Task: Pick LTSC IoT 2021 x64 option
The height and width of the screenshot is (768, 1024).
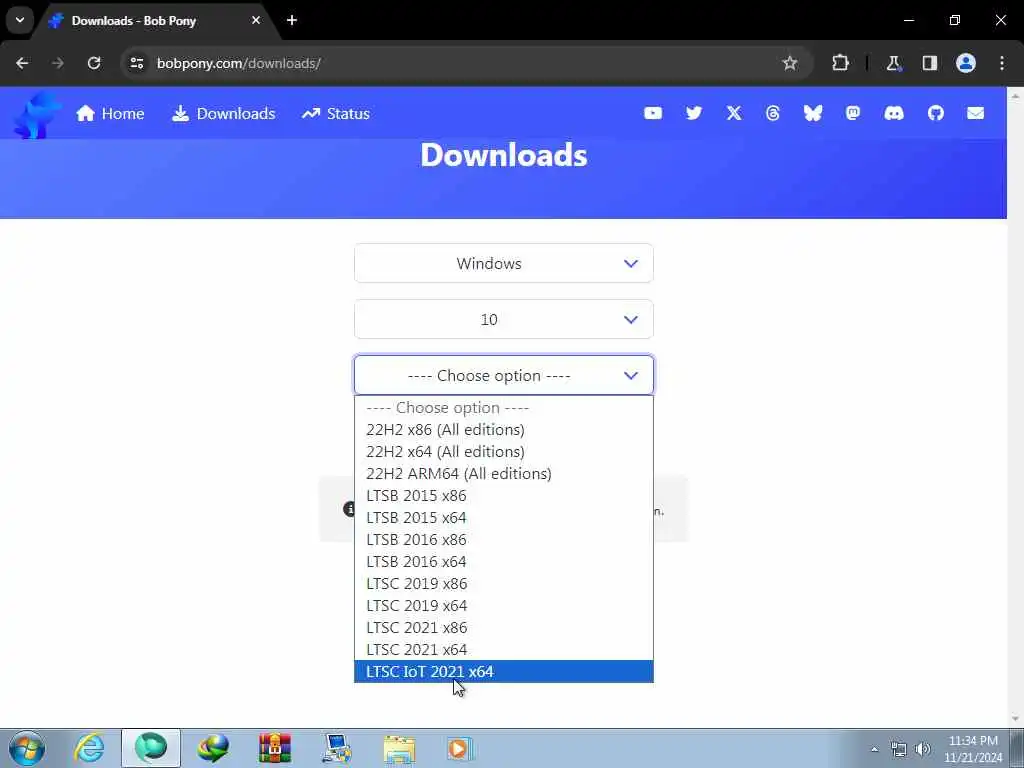Action: click(504, 671)
